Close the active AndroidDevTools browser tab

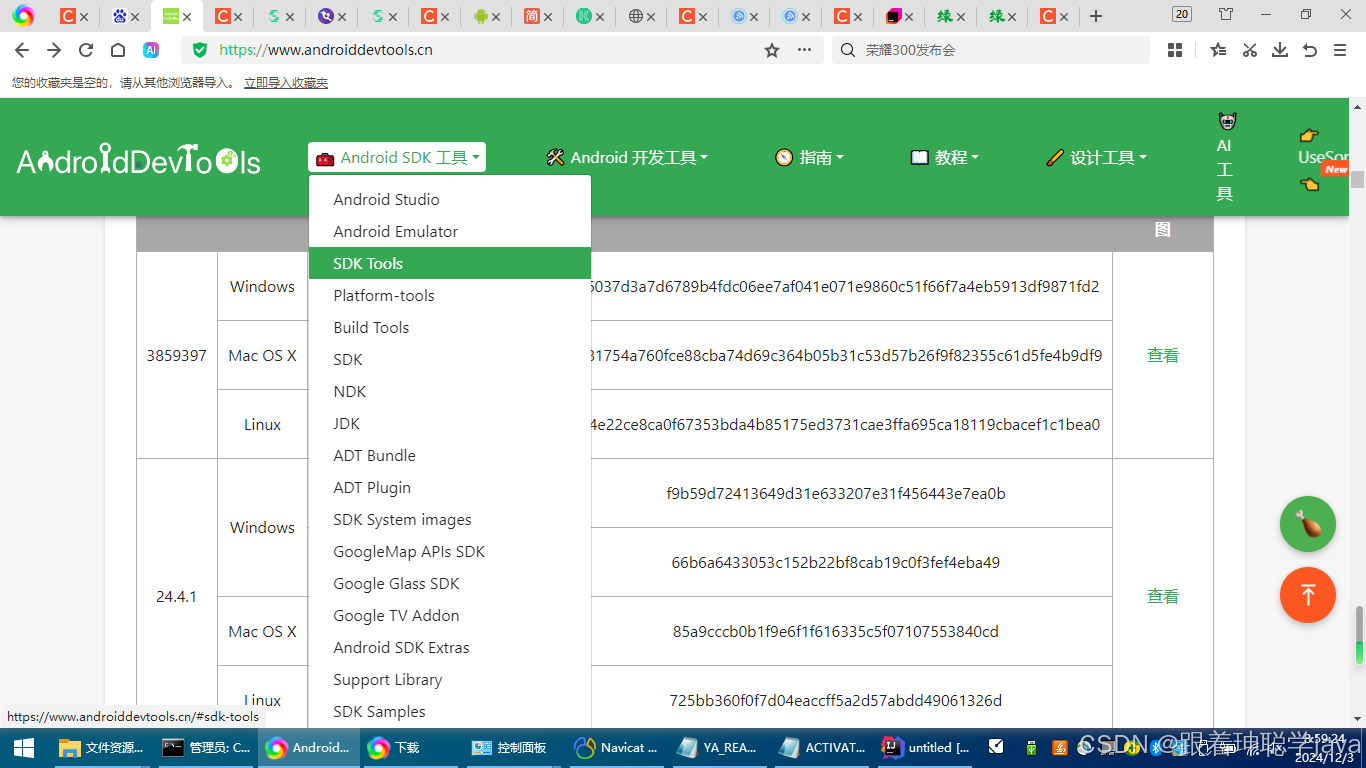coord(187,17)
